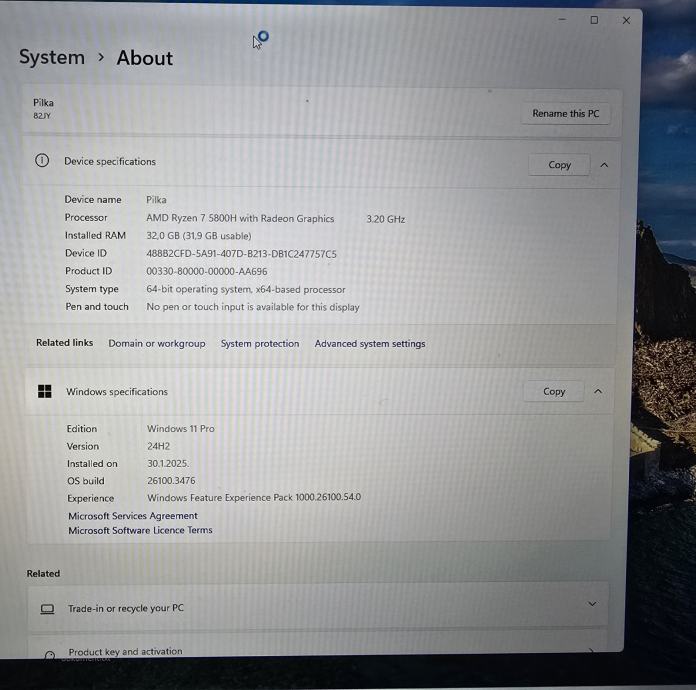The width and height of the screenshot is (696, 690).
Task: Select the Version value 24H2
Action: 158,446
